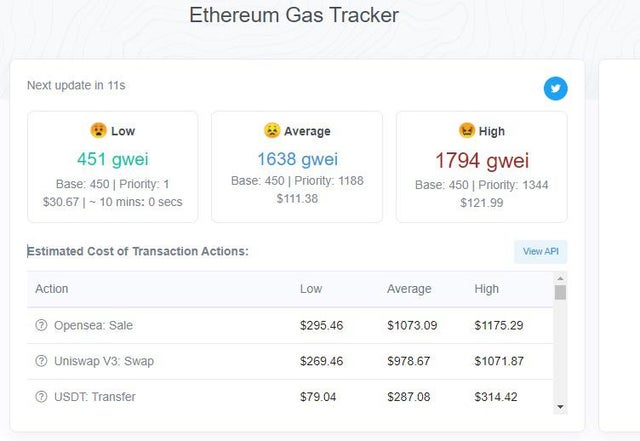Image resolution: width=640 pixels, height=441 pixels.
Task: Click the Twitter share icon
Action: 555,89
